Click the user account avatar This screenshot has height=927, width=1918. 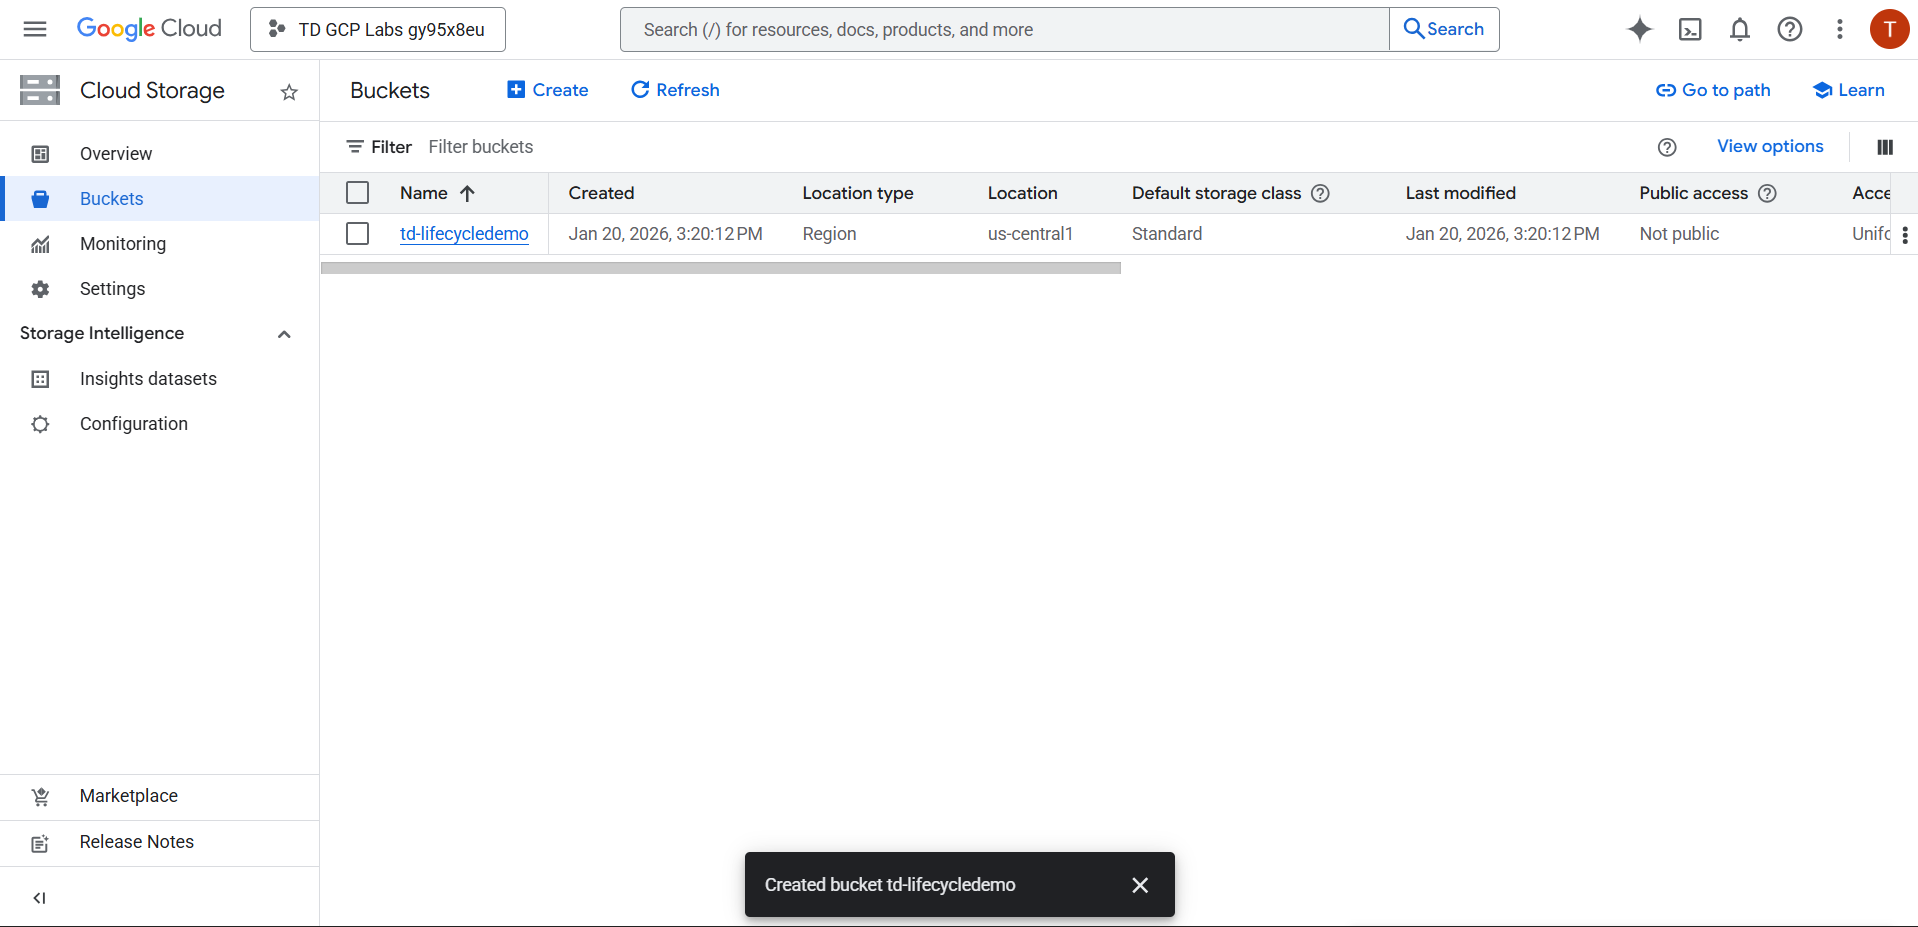coord(1889,29)
